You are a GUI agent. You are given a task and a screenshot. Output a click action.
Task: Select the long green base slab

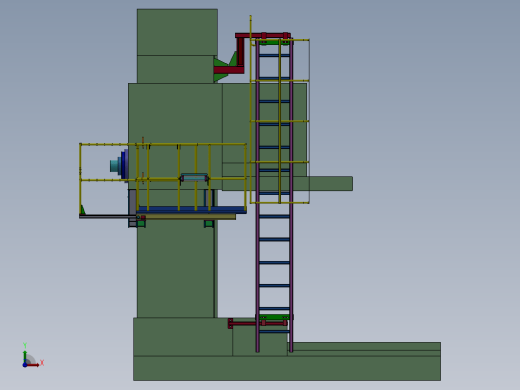[x=287, y=368]
